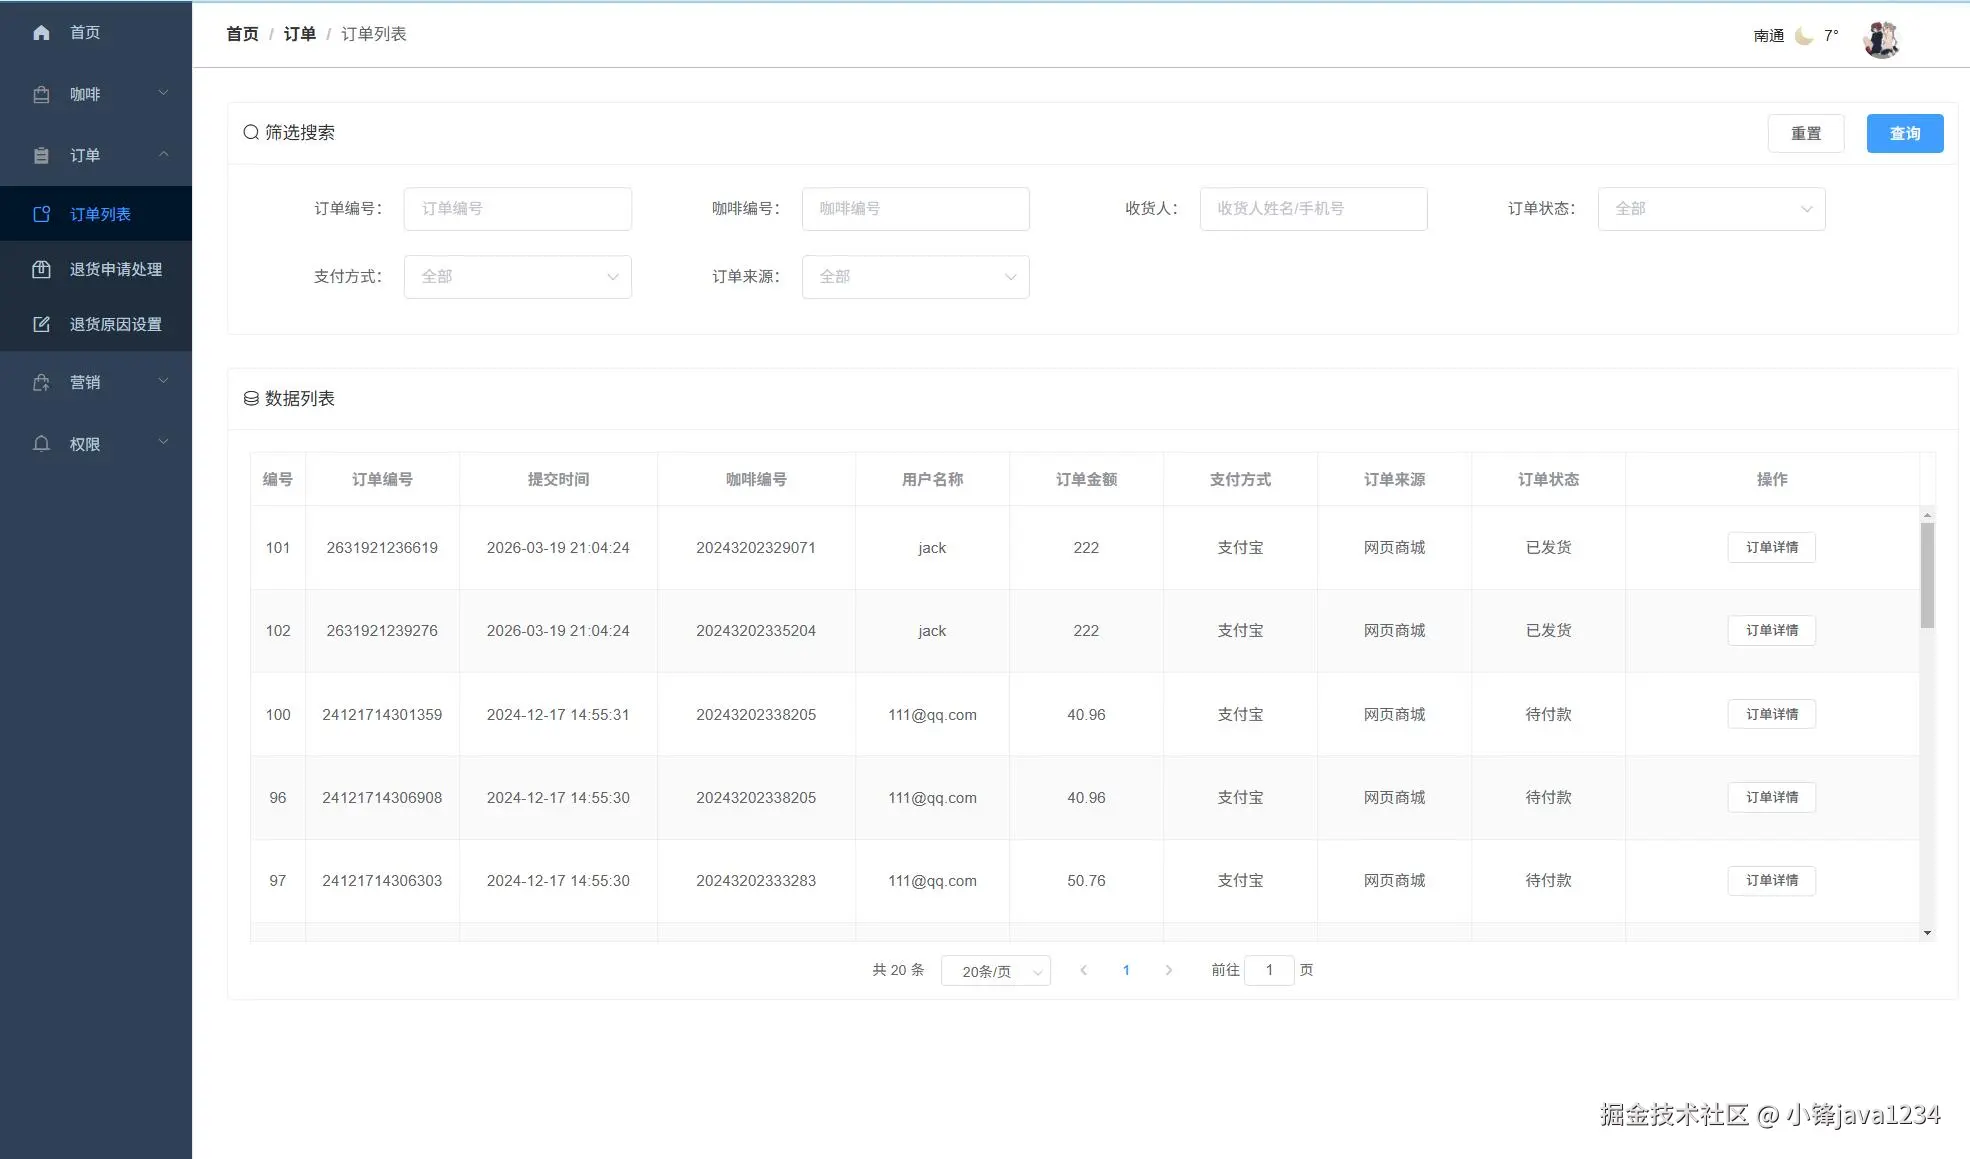
Task: Change the 20条/页 page size selector
Action: click(x=995, y=971)
